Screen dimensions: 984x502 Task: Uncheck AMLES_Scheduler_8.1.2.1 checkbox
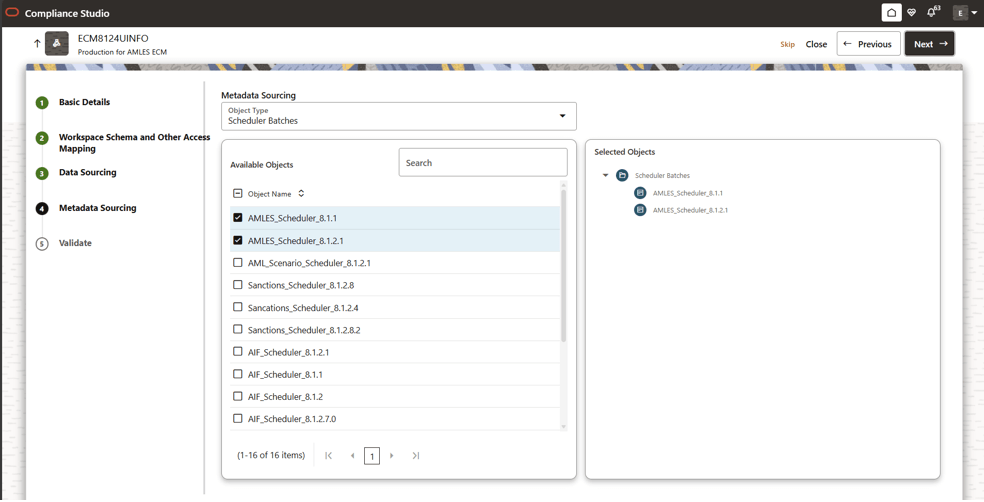point(237,240)
